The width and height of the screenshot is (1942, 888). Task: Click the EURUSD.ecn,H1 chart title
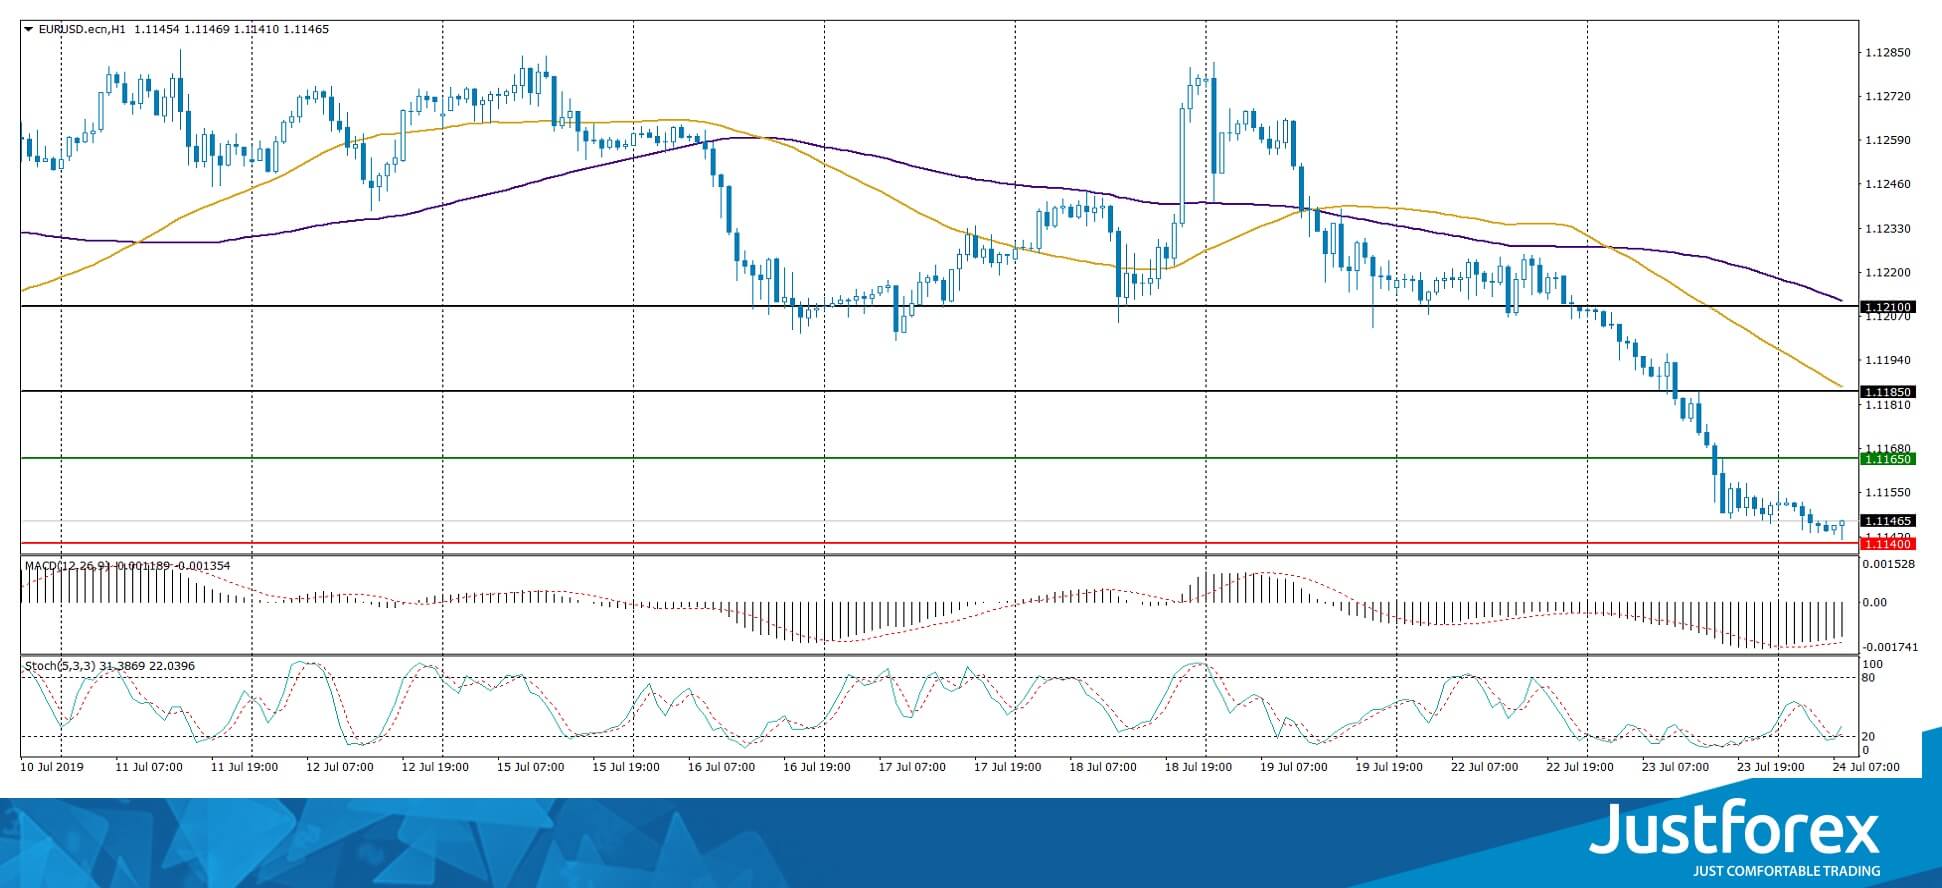click(81, 29)
